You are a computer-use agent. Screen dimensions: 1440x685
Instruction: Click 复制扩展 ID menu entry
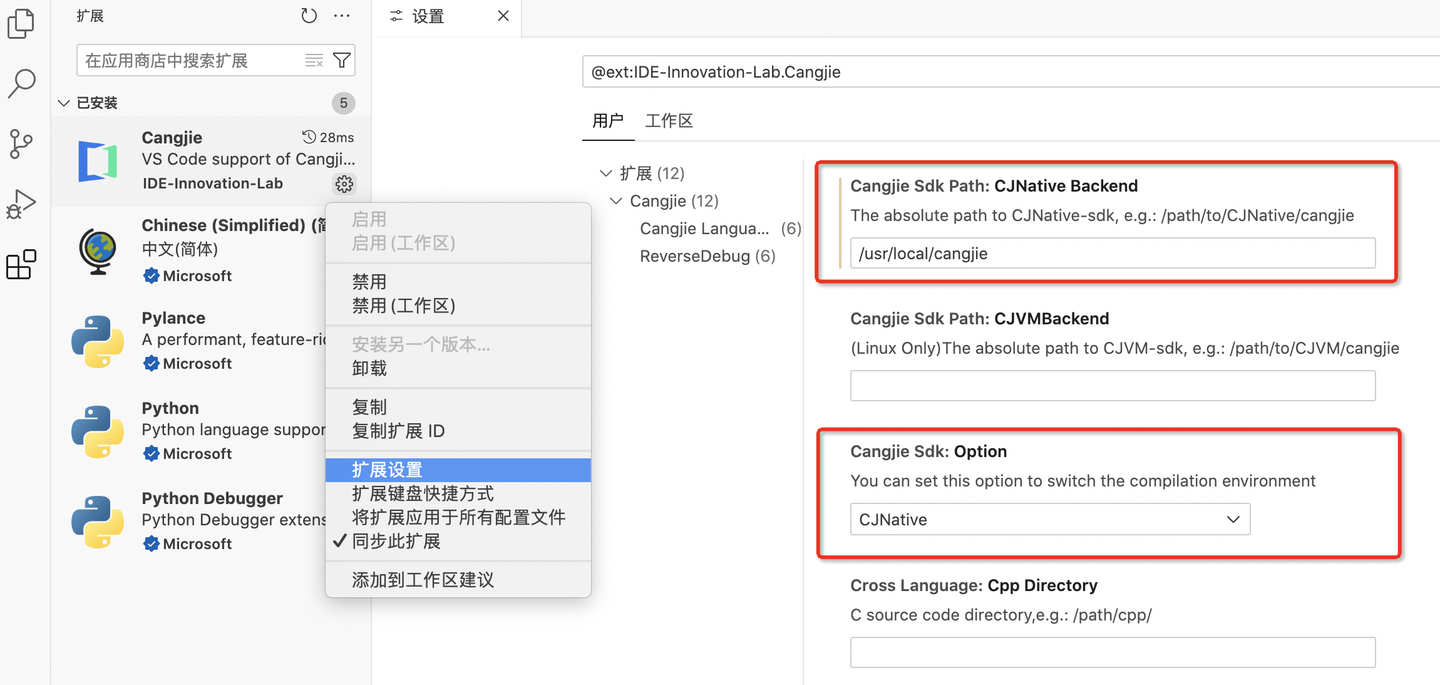(x=398, y=431)
